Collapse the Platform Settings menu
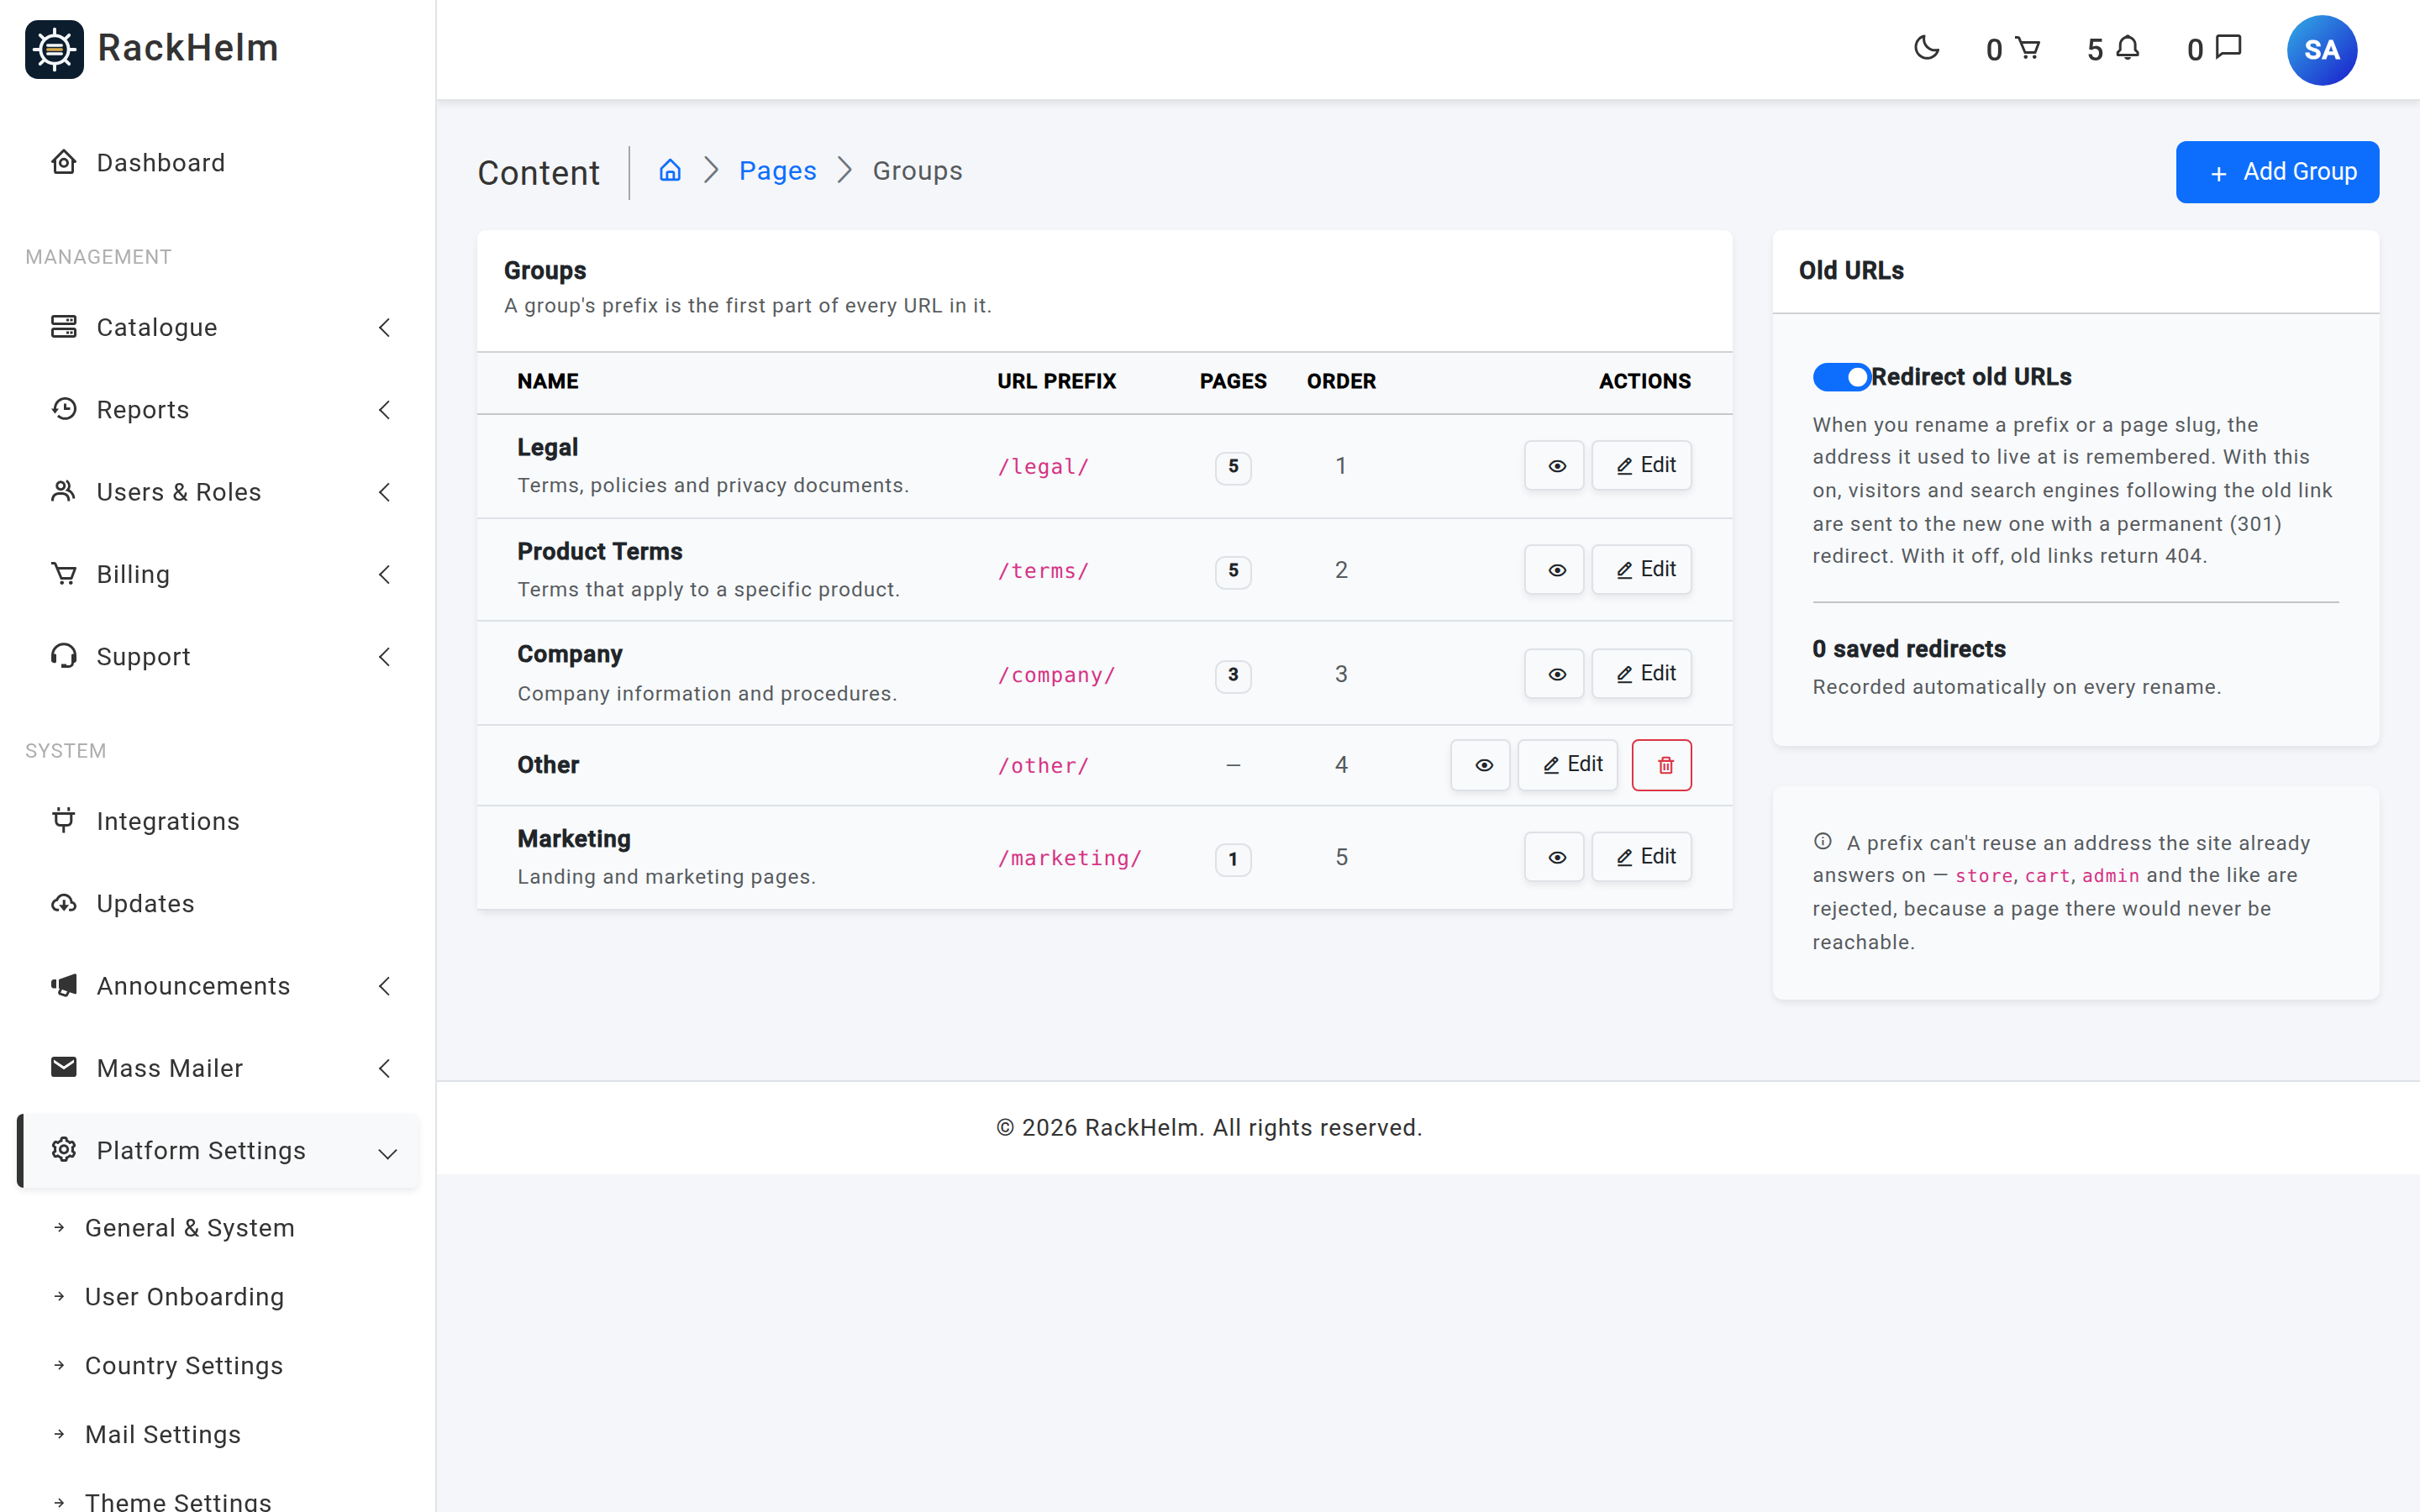 pyautogui.click(x=218, y=1150)
